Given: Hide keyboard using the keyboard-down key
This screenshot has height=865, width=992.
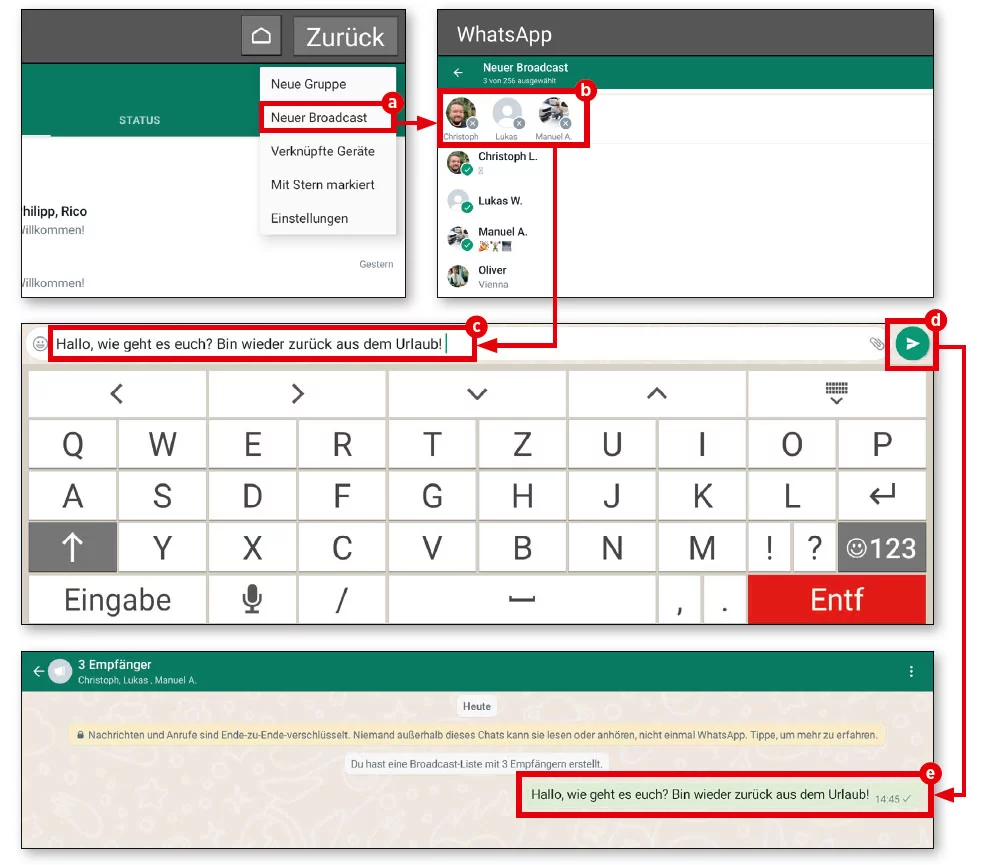Looking at the screenshot, I should pyautogui.click(x=836, y=393).
